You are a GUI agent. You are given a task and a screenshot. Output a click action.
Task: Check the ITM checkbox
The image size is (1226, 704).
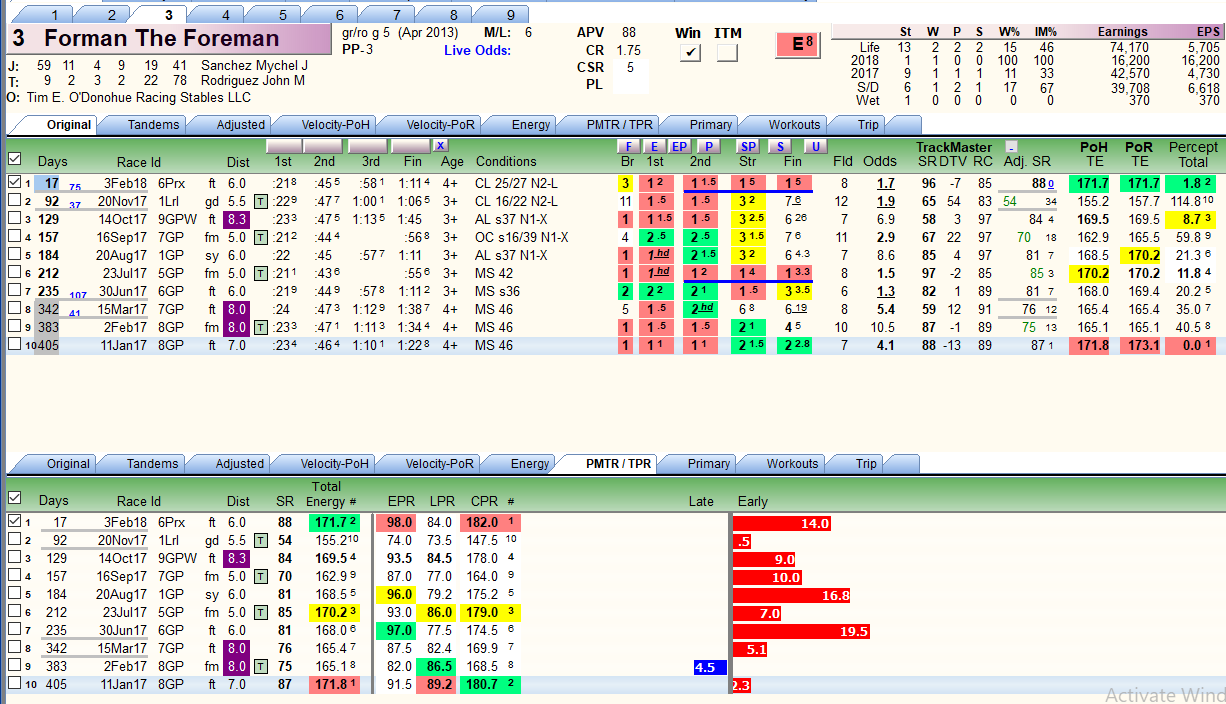click(x=727, y=53)
